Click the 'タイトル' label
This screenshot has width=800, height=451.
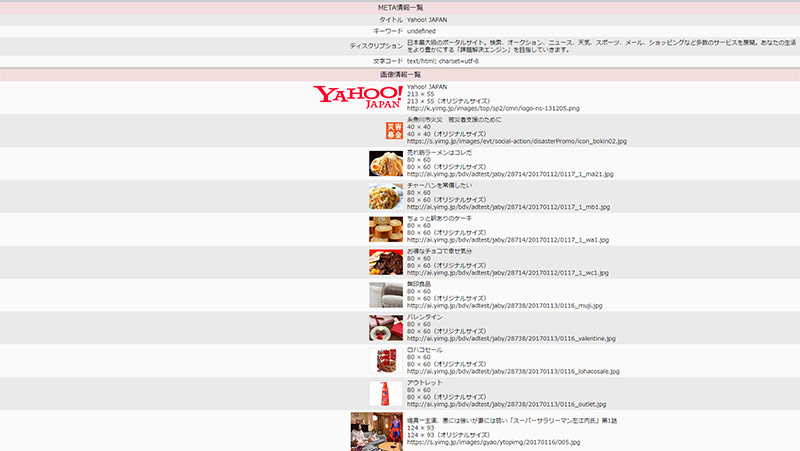391,20
